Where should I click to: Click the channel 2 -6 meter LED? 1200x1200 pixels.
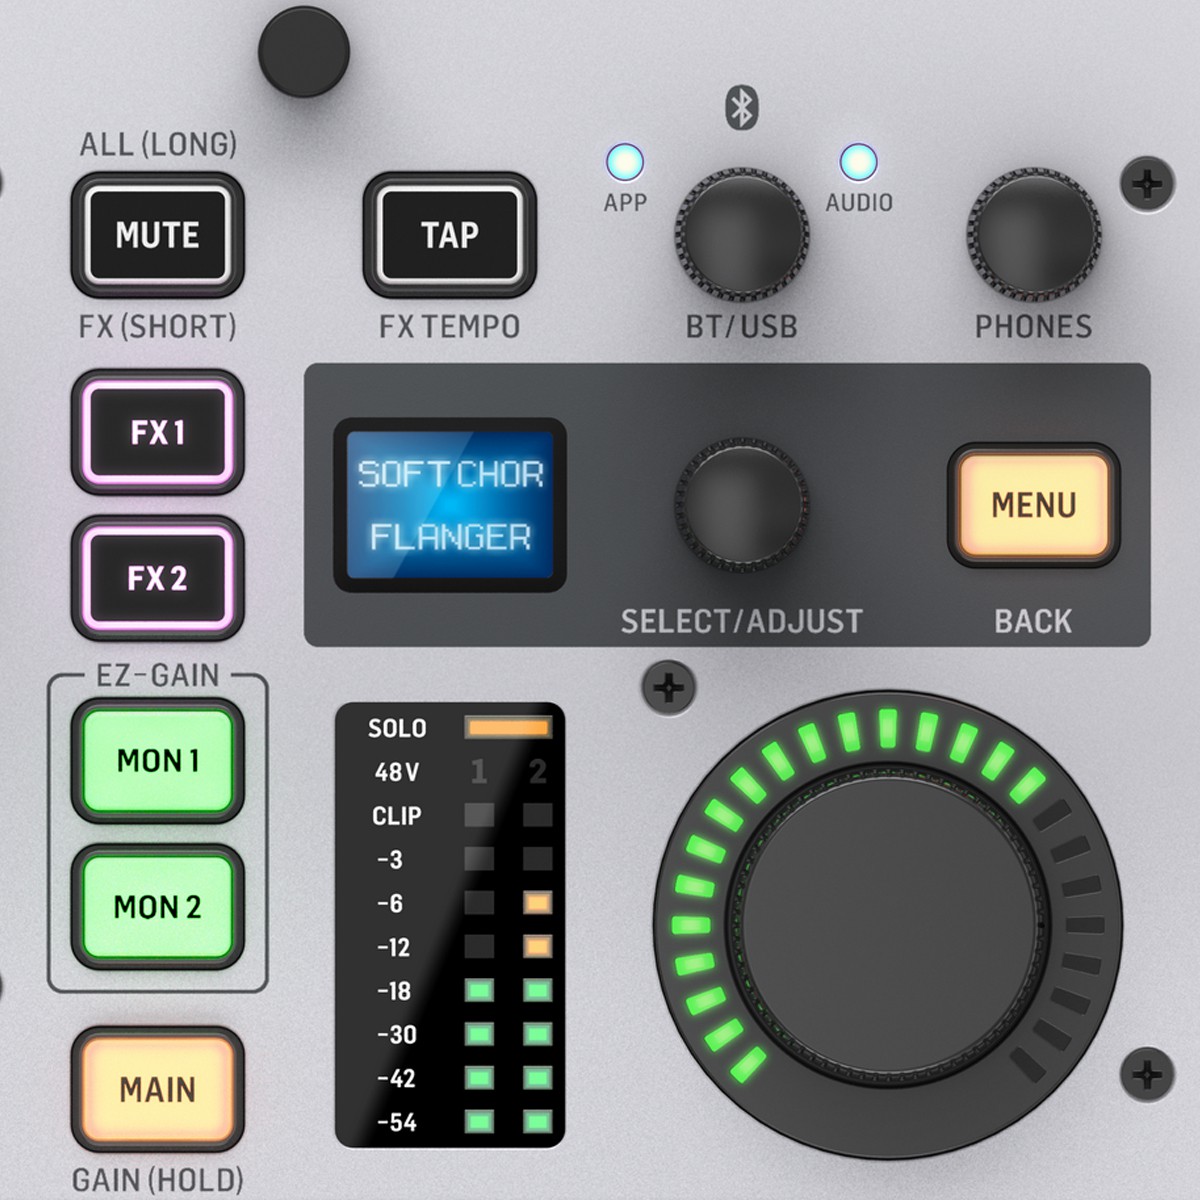[538, 903]
